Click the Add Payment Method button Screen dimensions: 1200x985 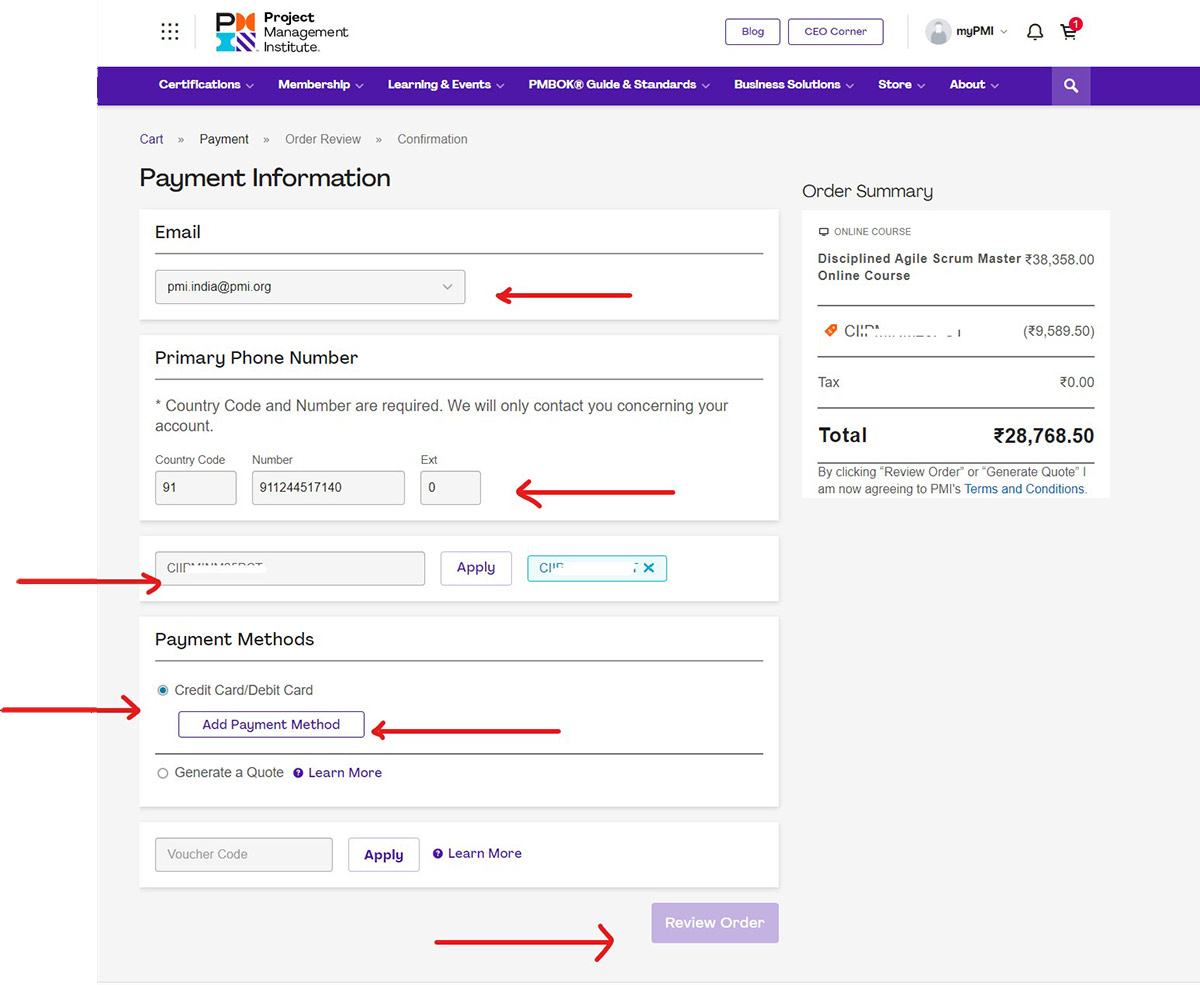(x=271, y=725)
